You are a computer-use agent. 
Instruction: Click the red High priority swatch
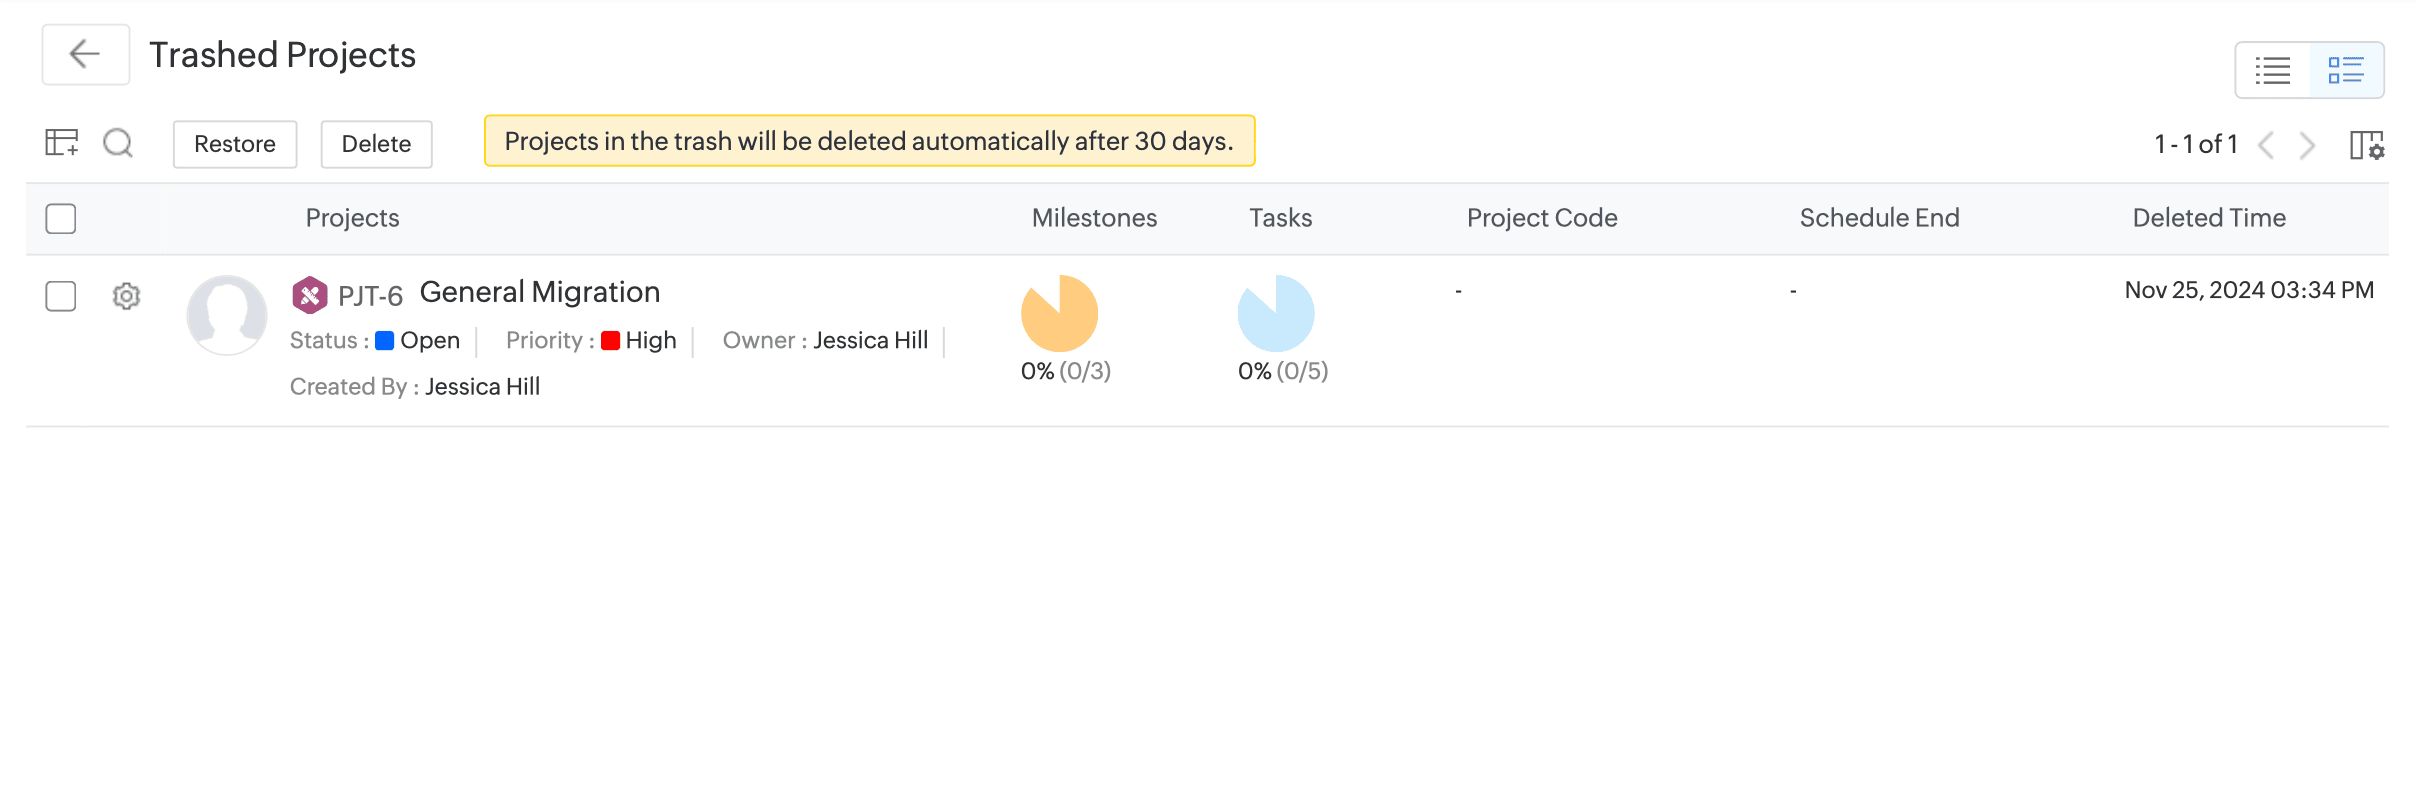pos(610,341)
